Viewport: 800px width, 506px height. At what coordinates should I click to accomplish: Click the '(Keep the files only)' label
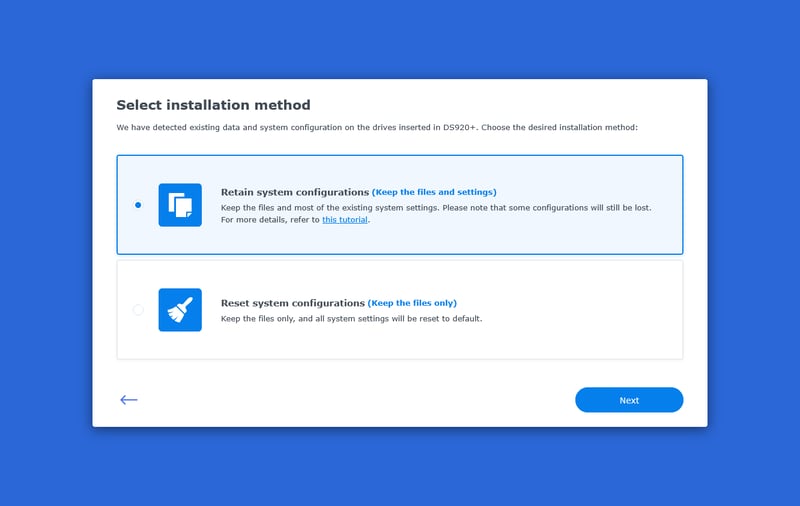(412, 302)
